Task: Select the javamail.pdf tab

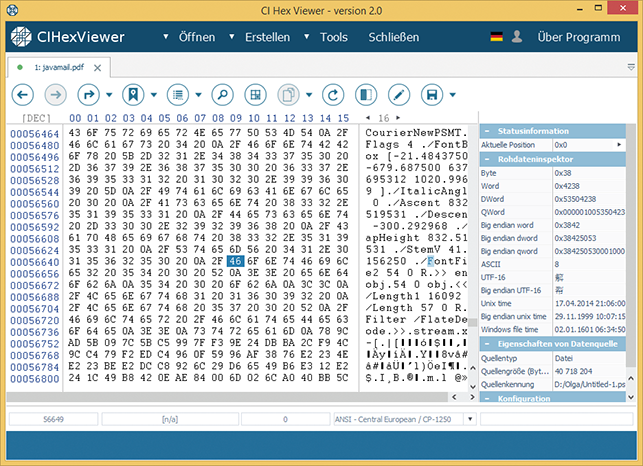Action: pos(59,67)
